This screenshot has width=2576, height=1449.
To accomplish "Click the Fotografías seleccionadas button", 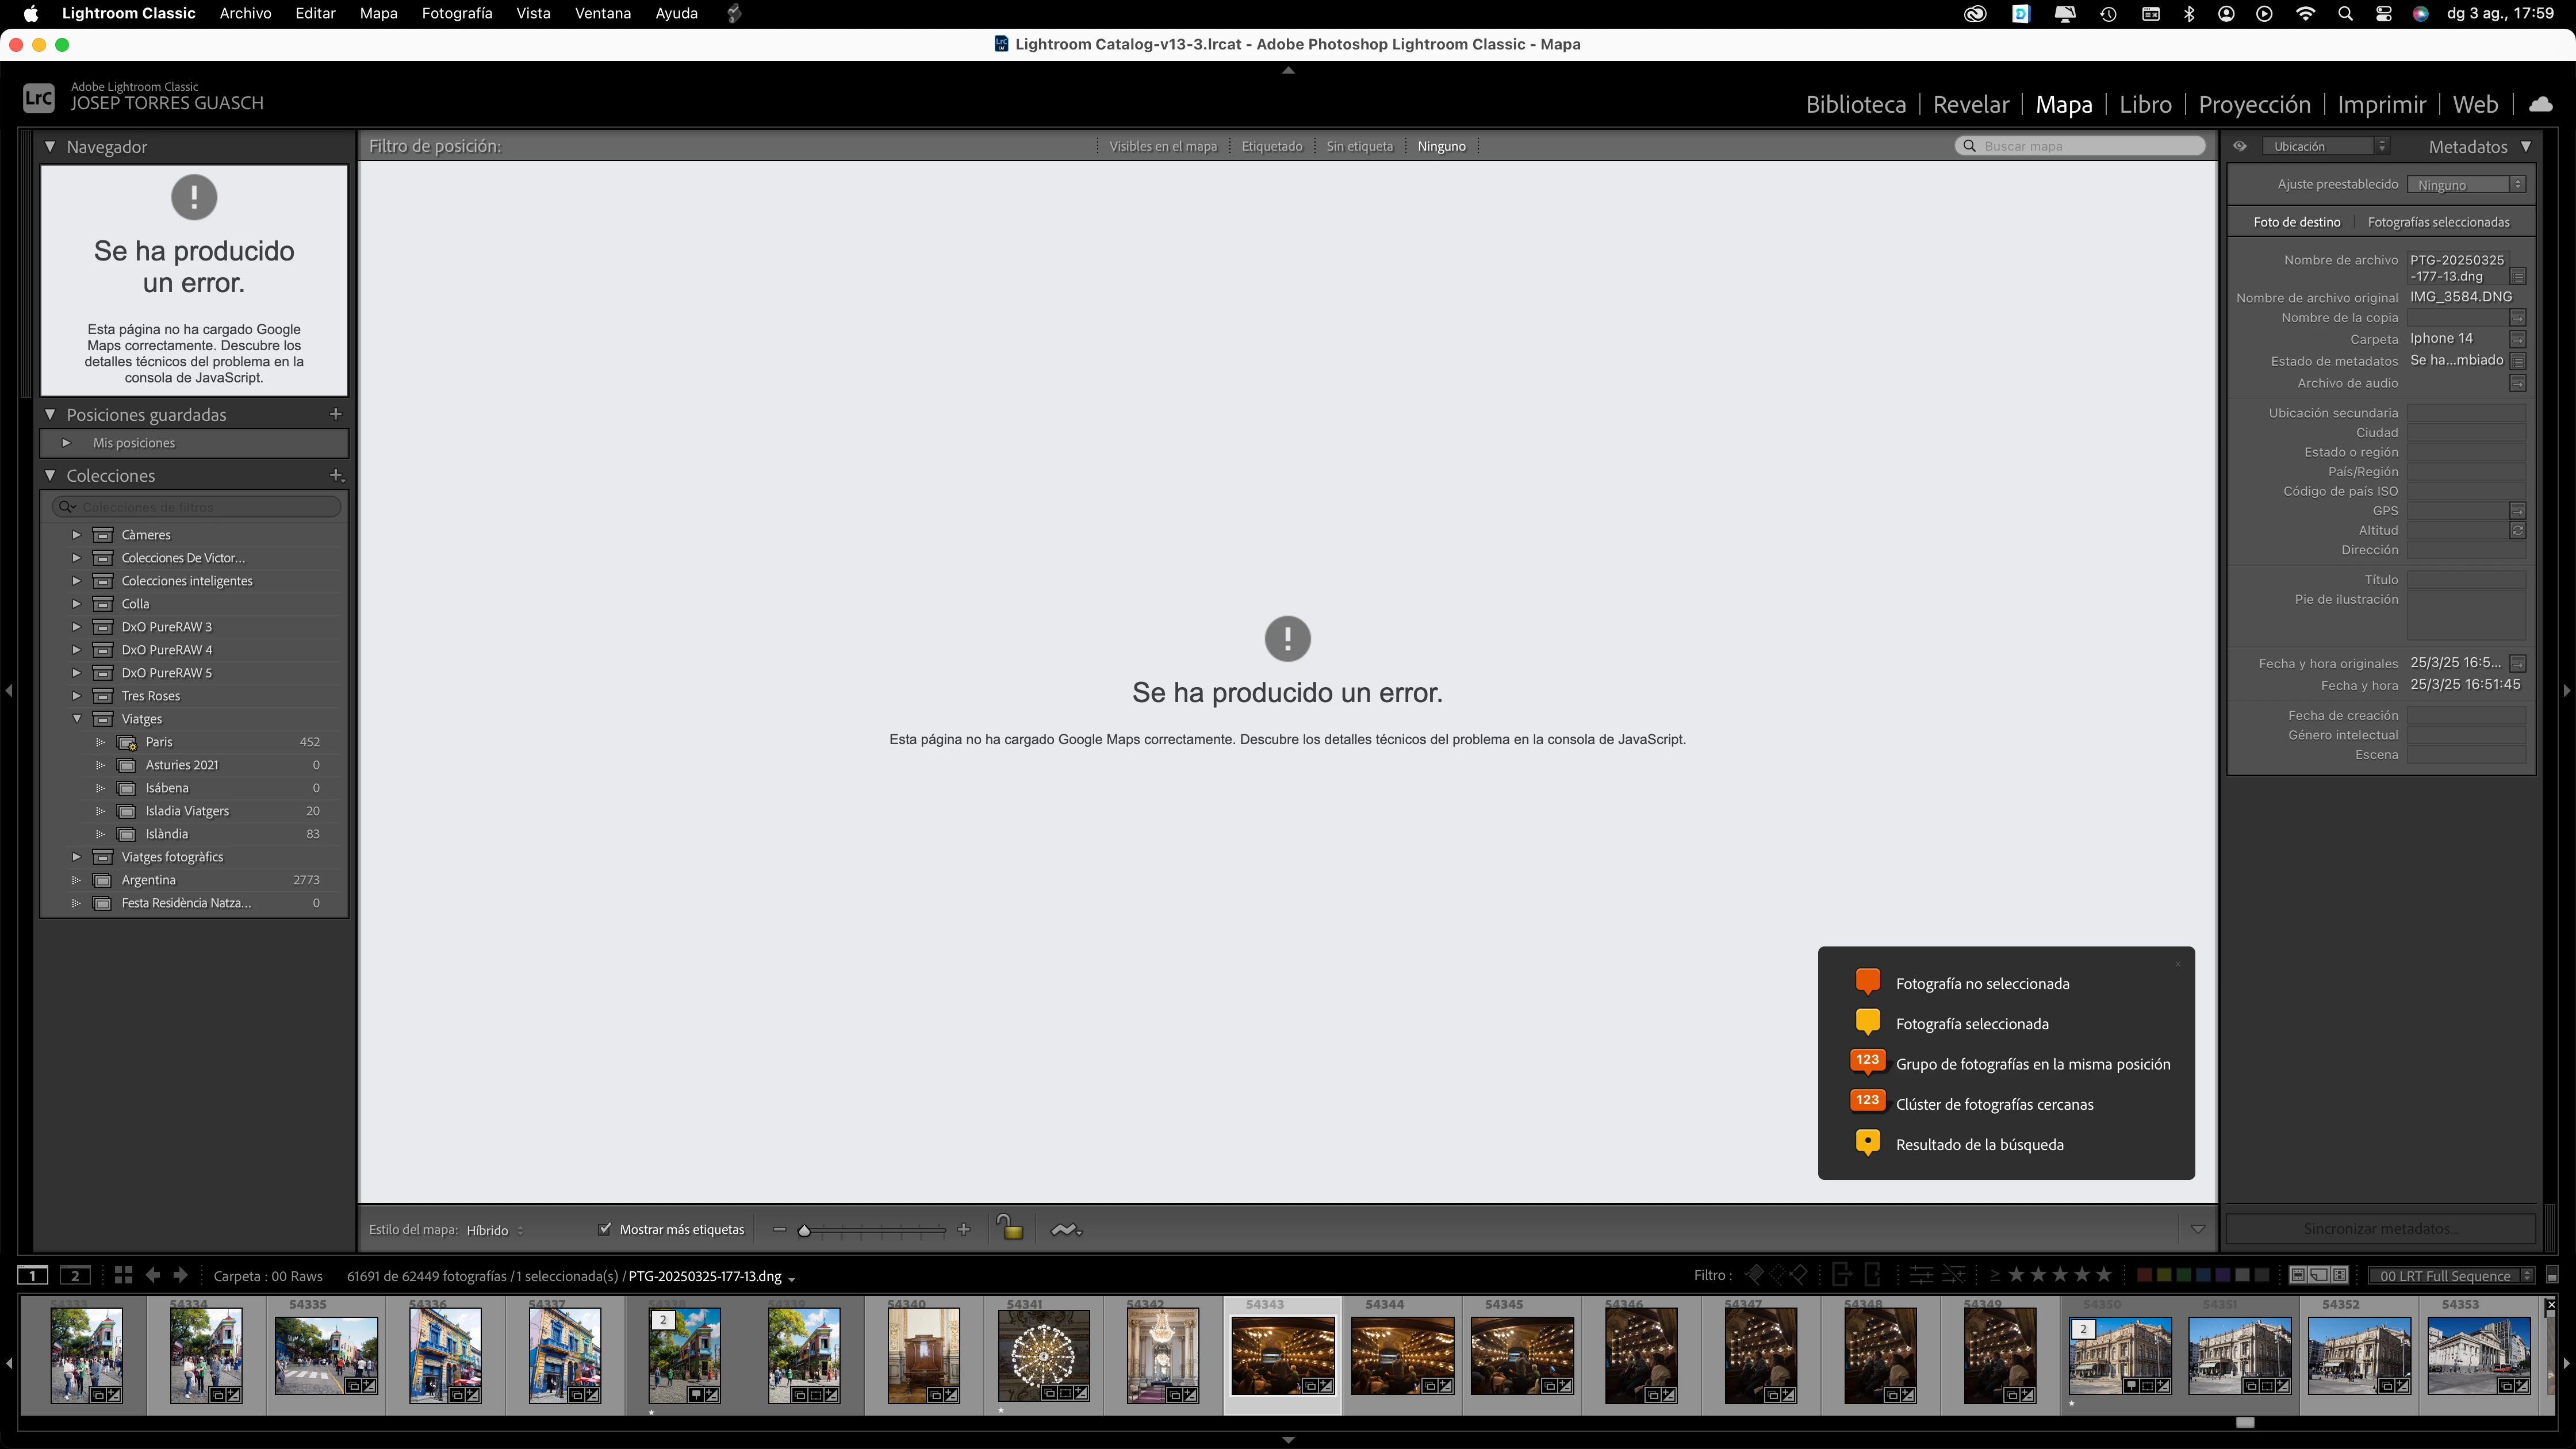I will 2438,222.
